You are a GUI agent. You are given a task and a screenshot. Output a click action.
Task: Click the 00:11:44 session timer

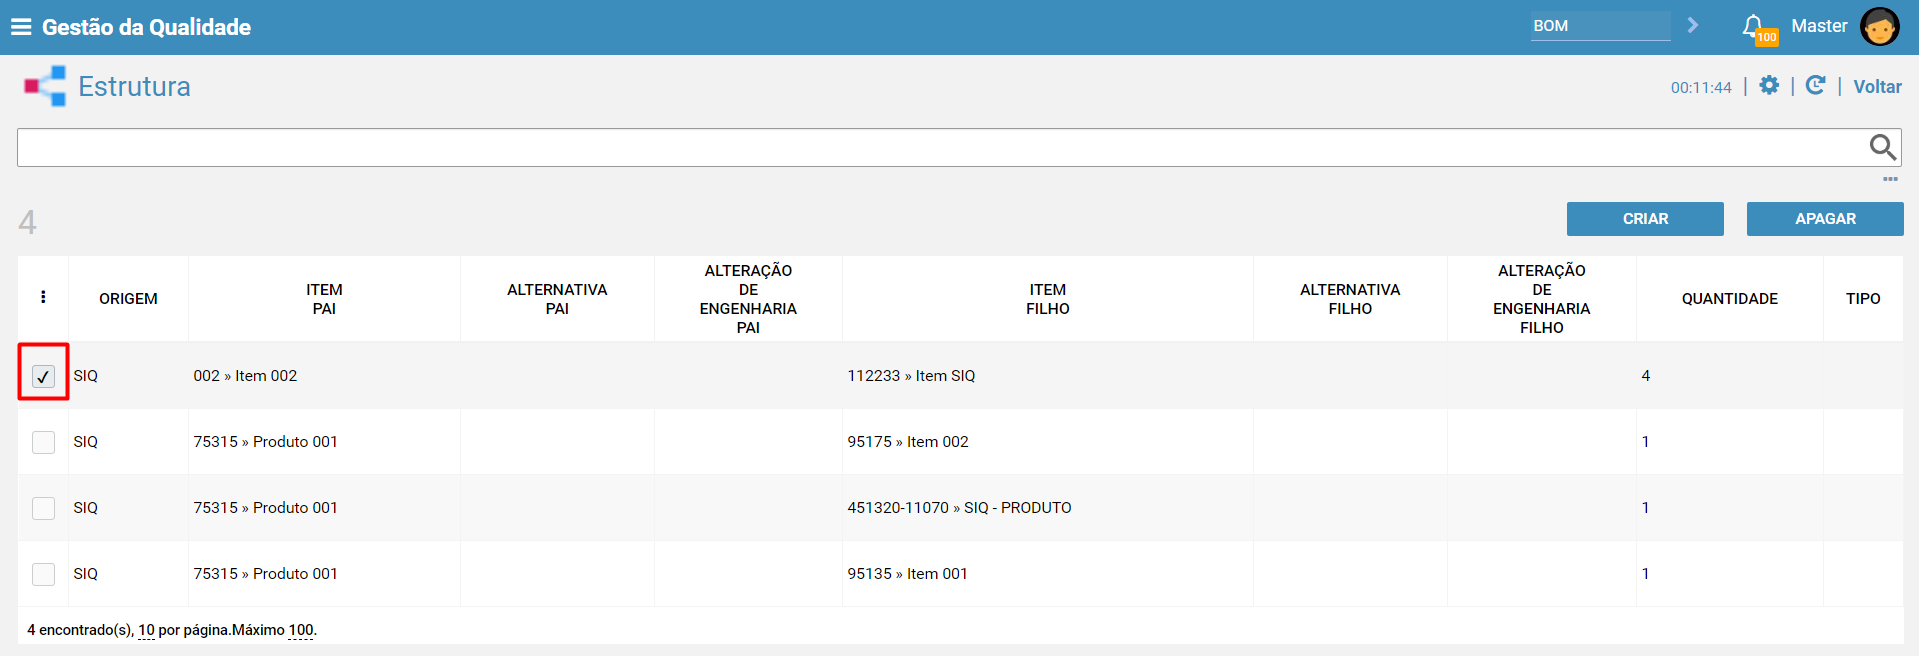pyautogui.click(x=1701, y=88)
